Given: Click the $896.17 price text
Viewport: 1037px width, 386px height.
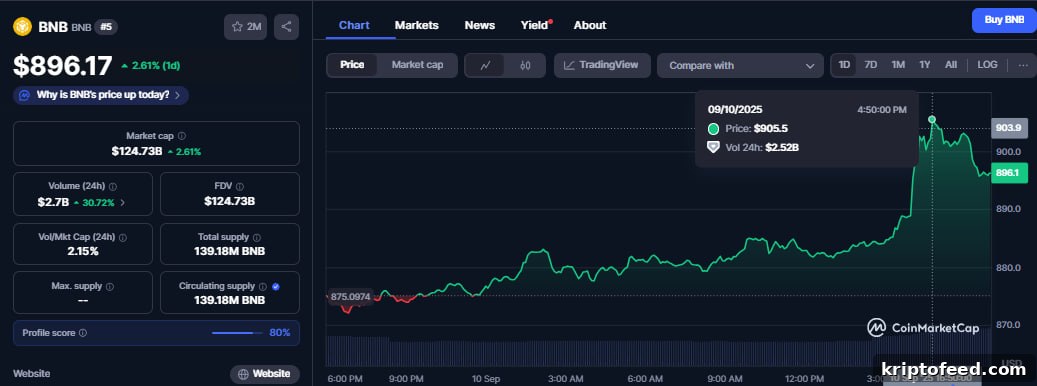Looking at the screenshot, I should point(63,65).
